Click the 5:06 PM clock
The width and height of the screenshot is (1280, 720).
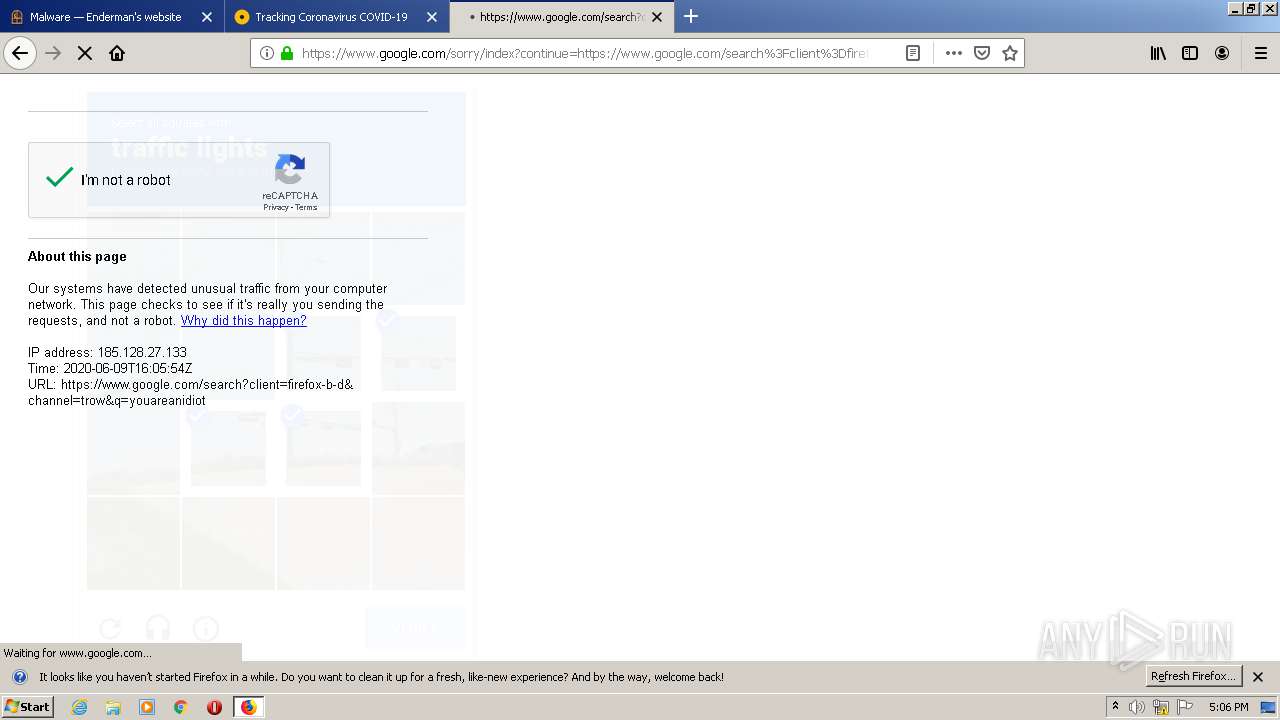1228,707
